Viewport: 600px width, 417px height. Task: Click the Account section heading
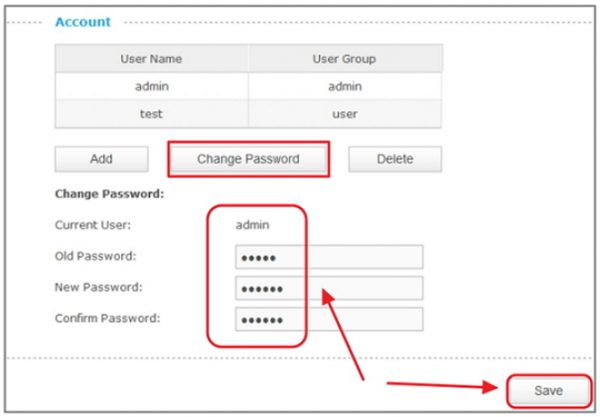(83, 21)
